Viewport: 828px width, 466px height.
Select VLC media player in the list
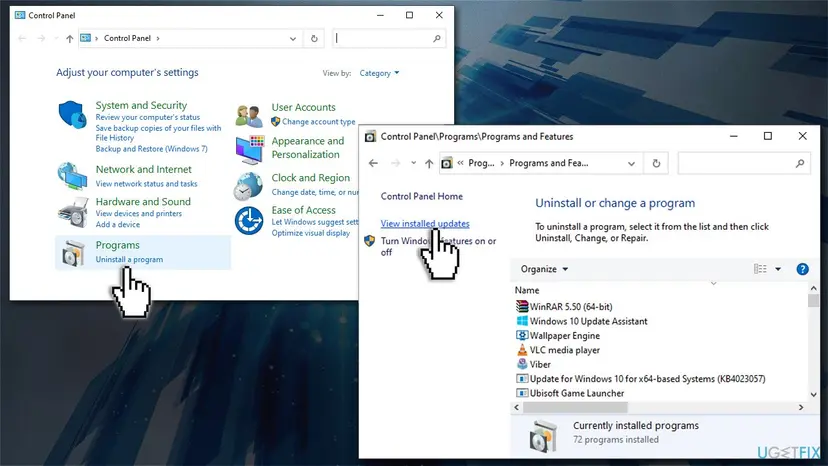tap(564, 350)
